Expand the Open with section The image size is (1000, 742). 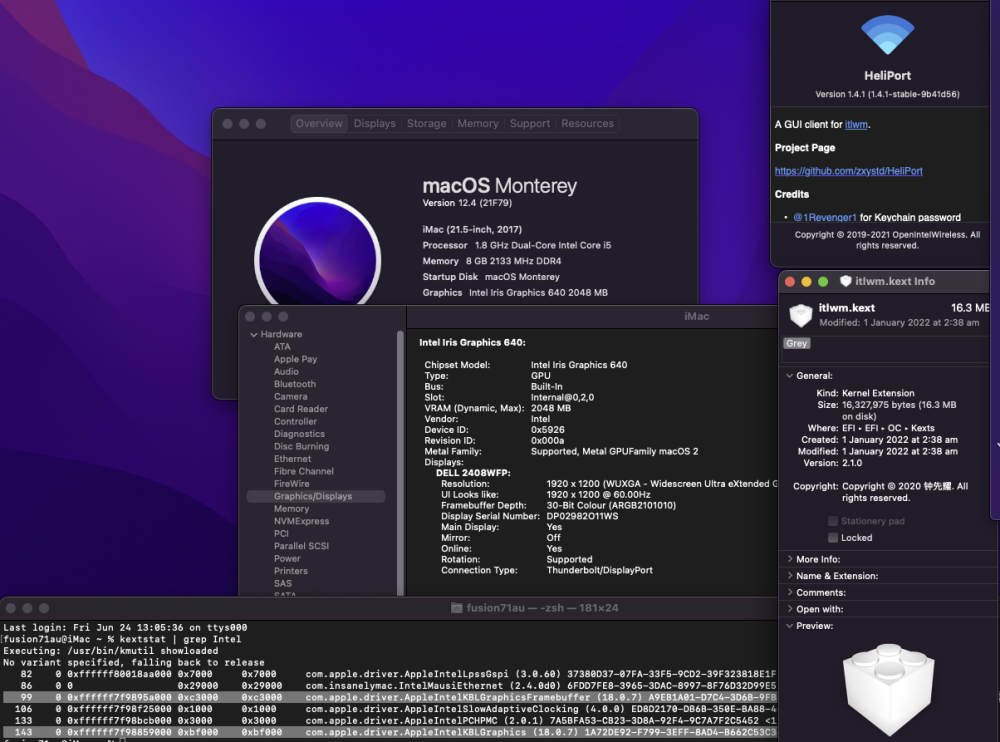790,609
